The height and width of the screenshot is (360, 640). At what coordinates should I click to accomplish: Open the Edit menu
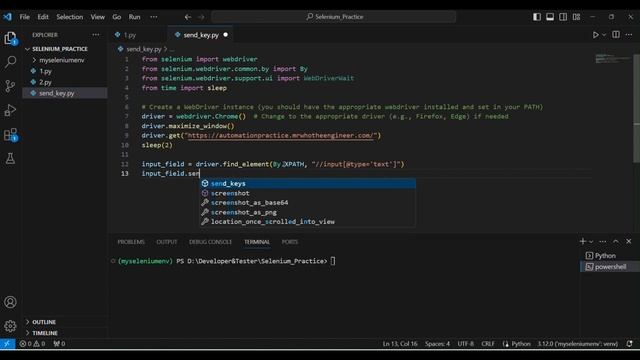(x=43, y=17)
